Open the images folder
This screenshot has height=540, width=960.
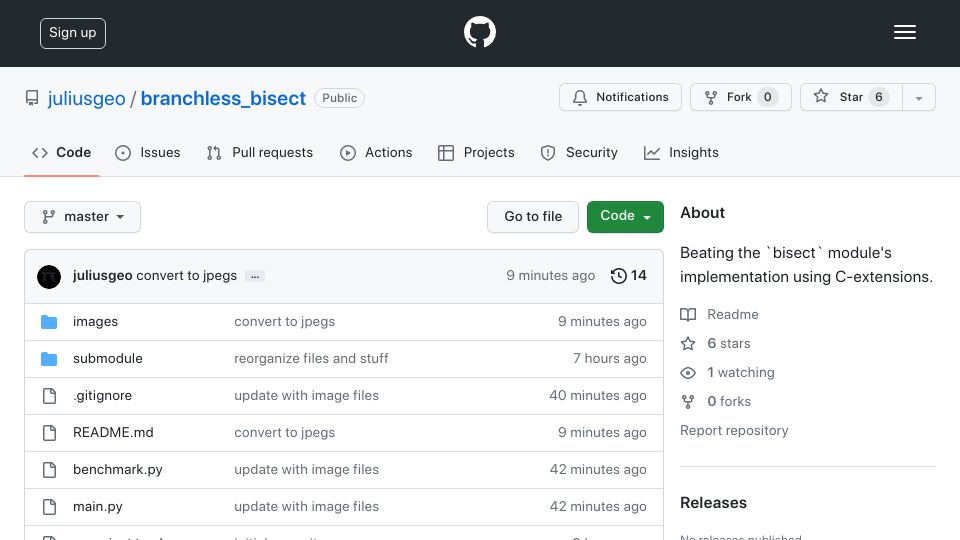pyautogui.click(x=96, y=321)
